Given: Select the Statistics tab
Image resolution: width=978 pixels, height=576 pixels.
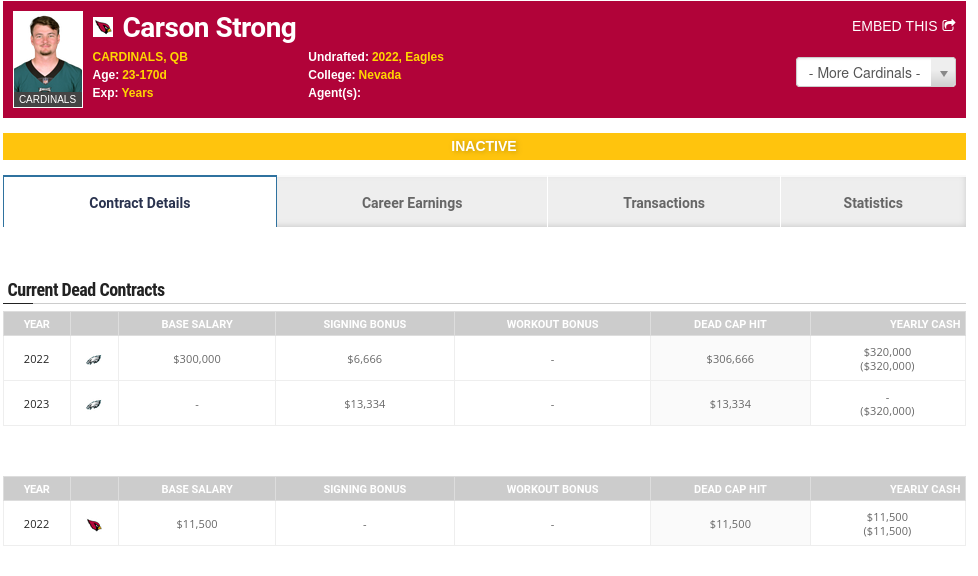Looking at the screenshot, I should click(873, 203).
